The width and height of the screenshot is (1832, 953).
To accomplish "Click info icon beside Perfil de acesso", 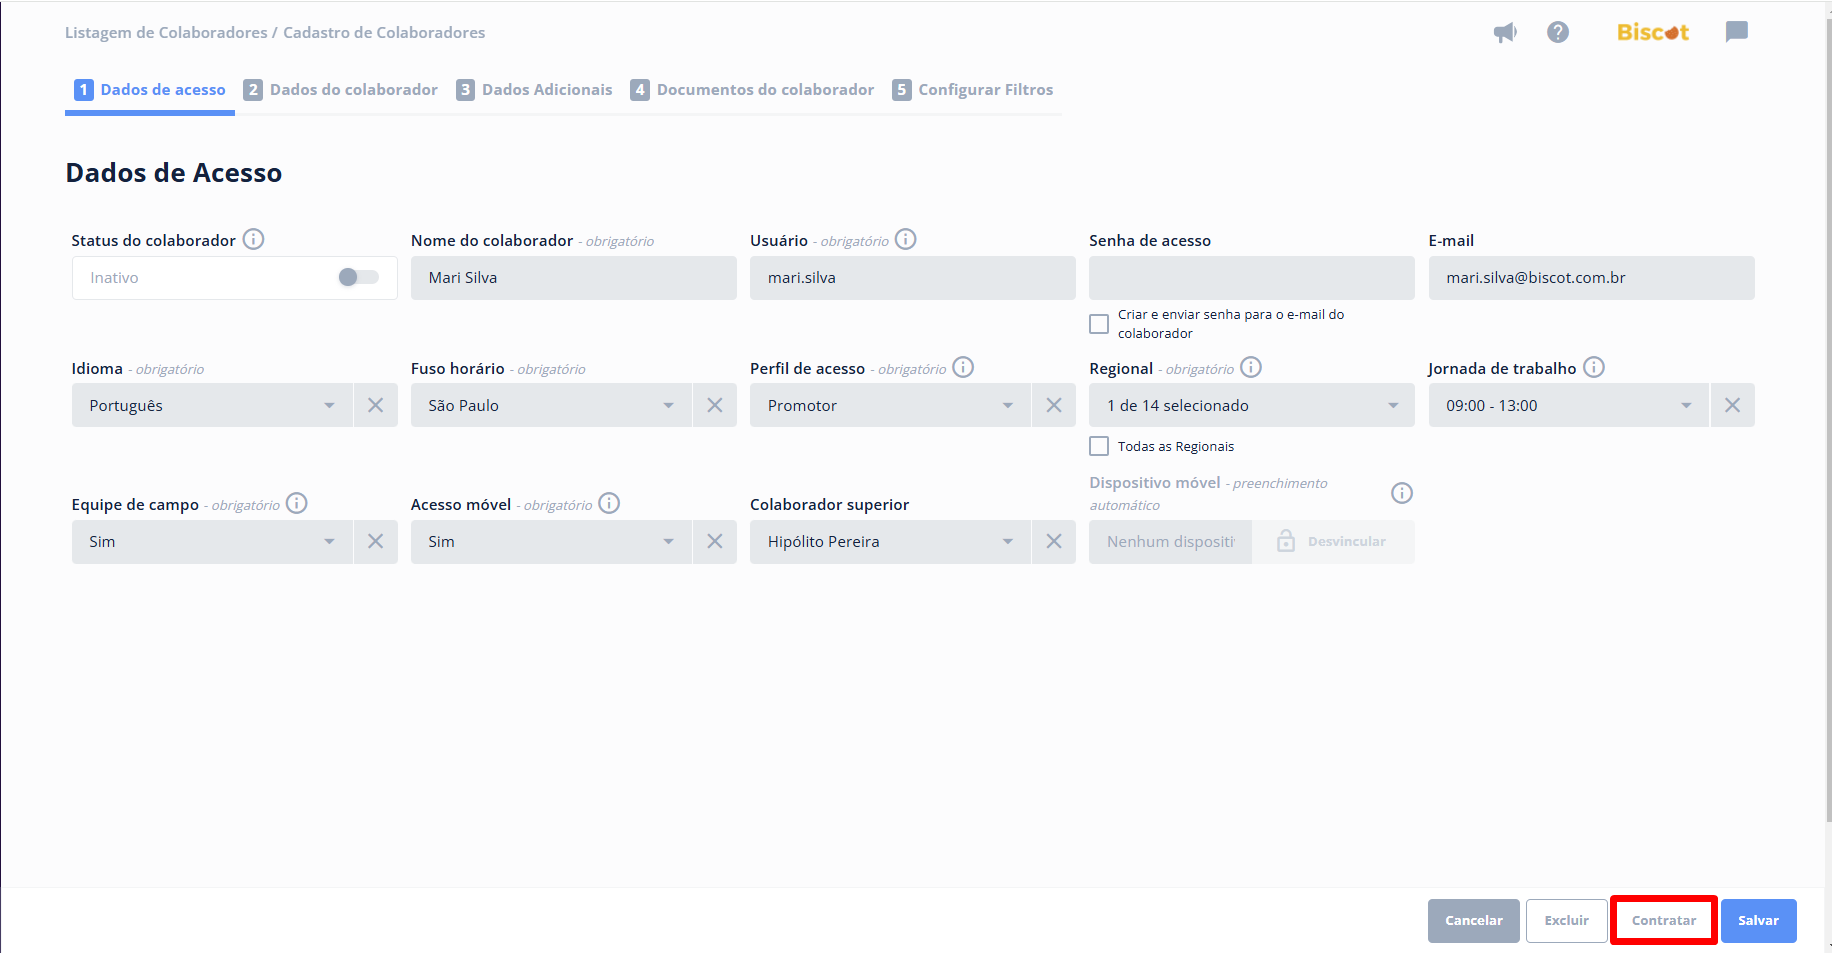I will click(963, 368).
